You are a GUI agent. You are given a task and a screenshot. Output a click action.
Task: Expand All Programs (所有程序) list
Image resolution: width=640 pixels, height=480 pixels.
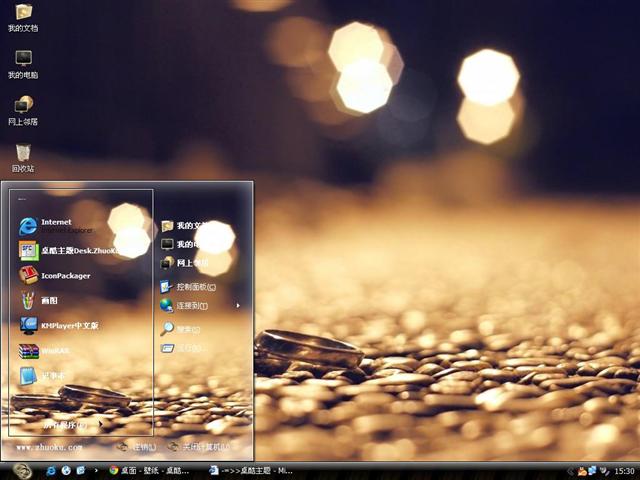[x=65, y=425]
